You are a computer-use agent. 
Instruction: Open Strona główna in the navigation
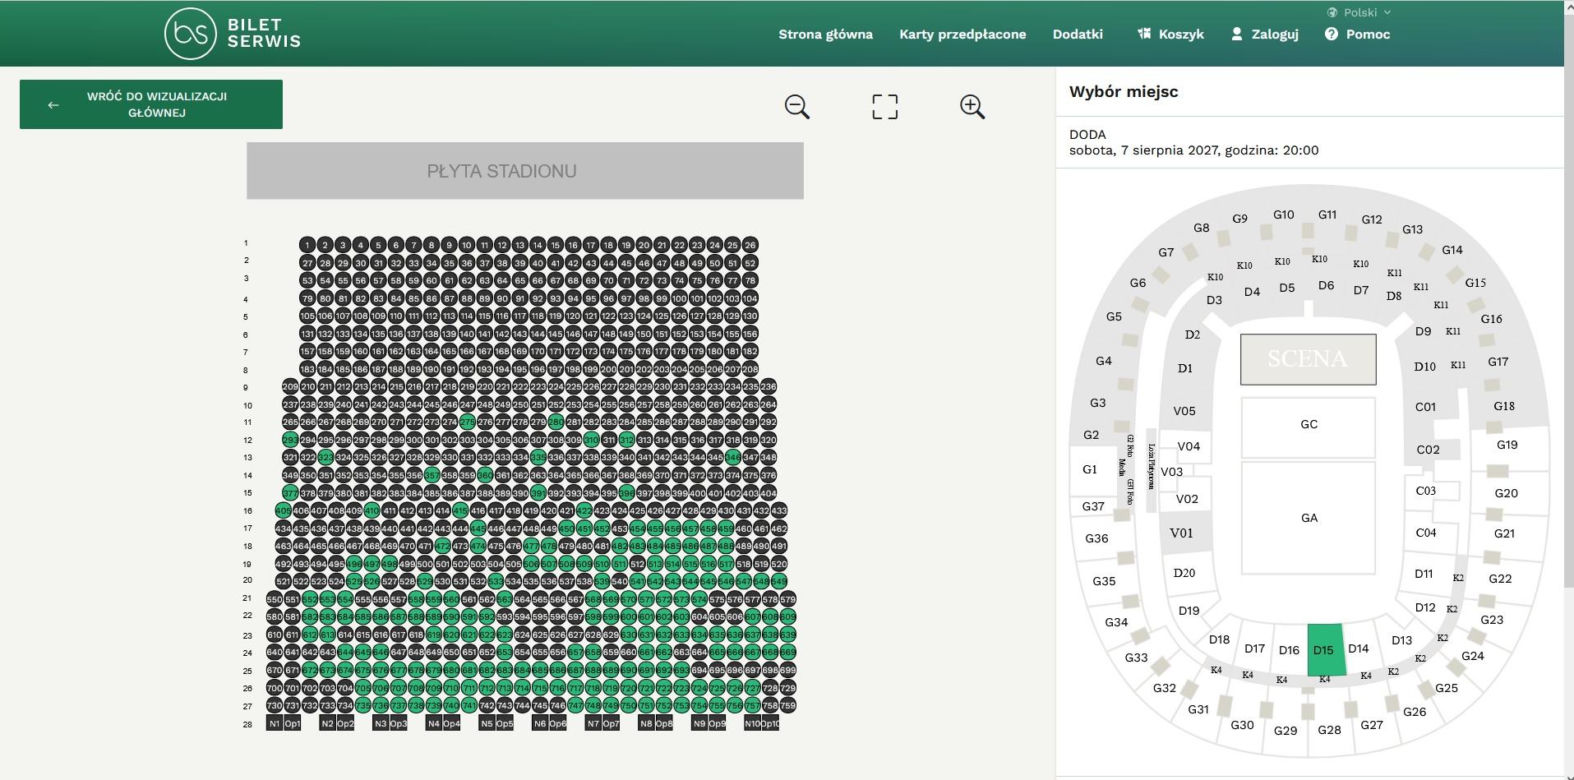tap(825, 34)
